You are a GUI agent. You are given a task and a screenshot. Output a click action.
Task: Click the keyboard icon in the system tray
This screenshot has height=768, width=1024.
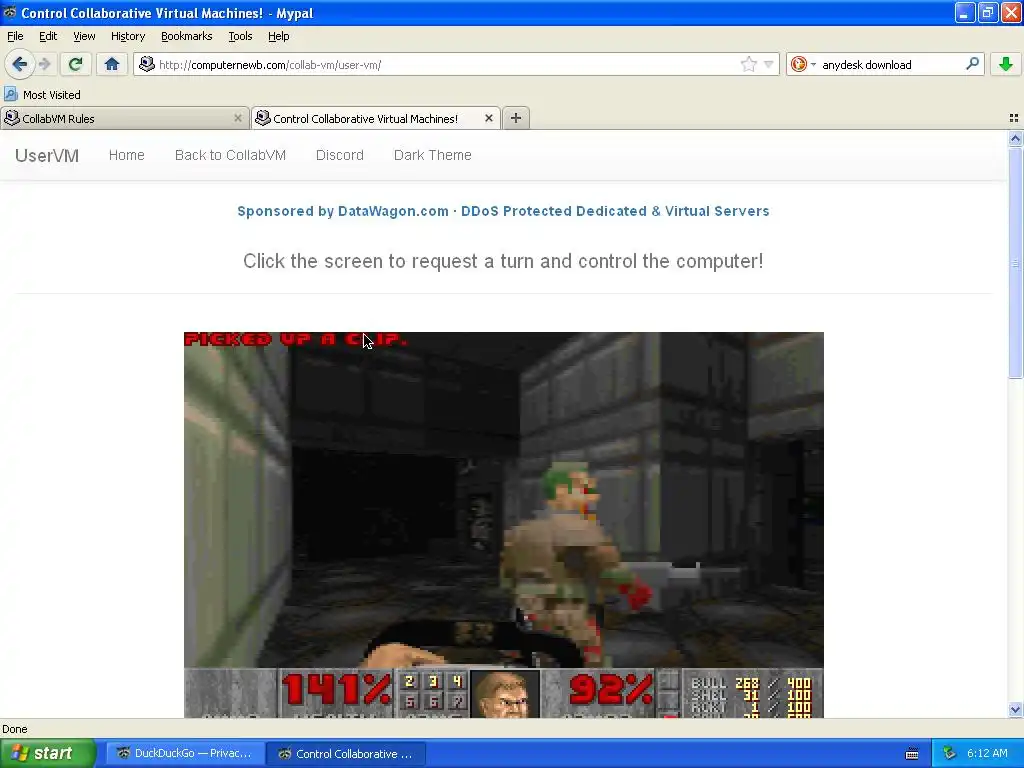912,754
